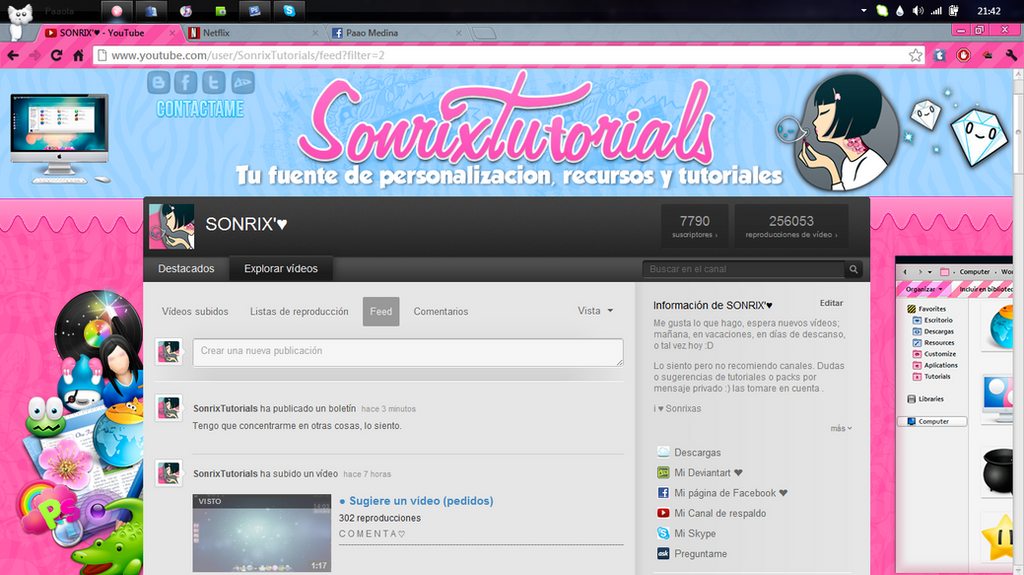Open the Photoshop taskbar icon
Screen dimensions: 1024x575
point(255,10)
